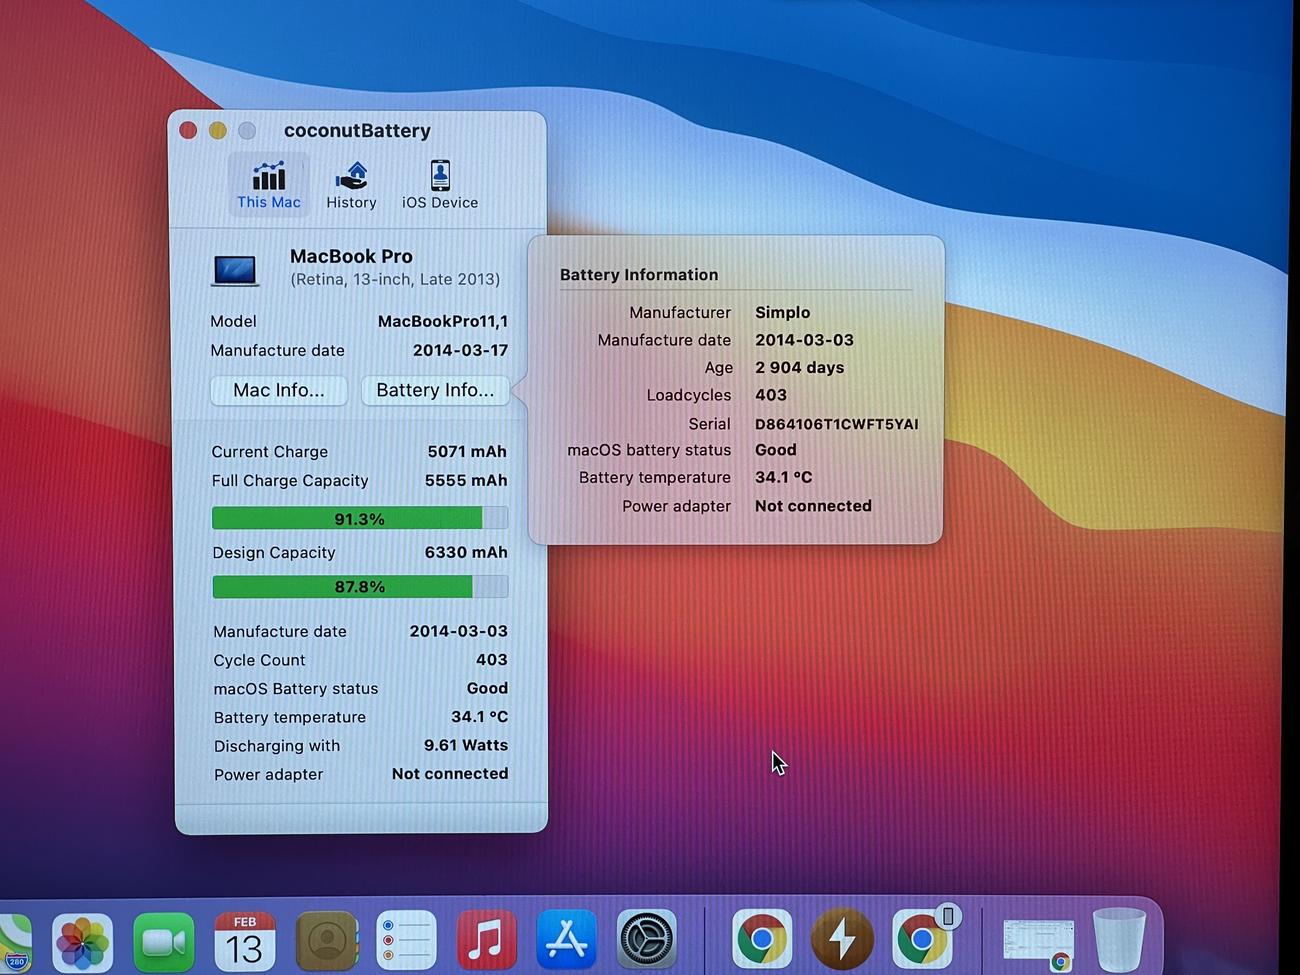Image resolution: width=1300 pixels, height=975 pixels.
Task: Click the Age value 2 904 days
Action: pyautogui.click(x=800, y=367)
